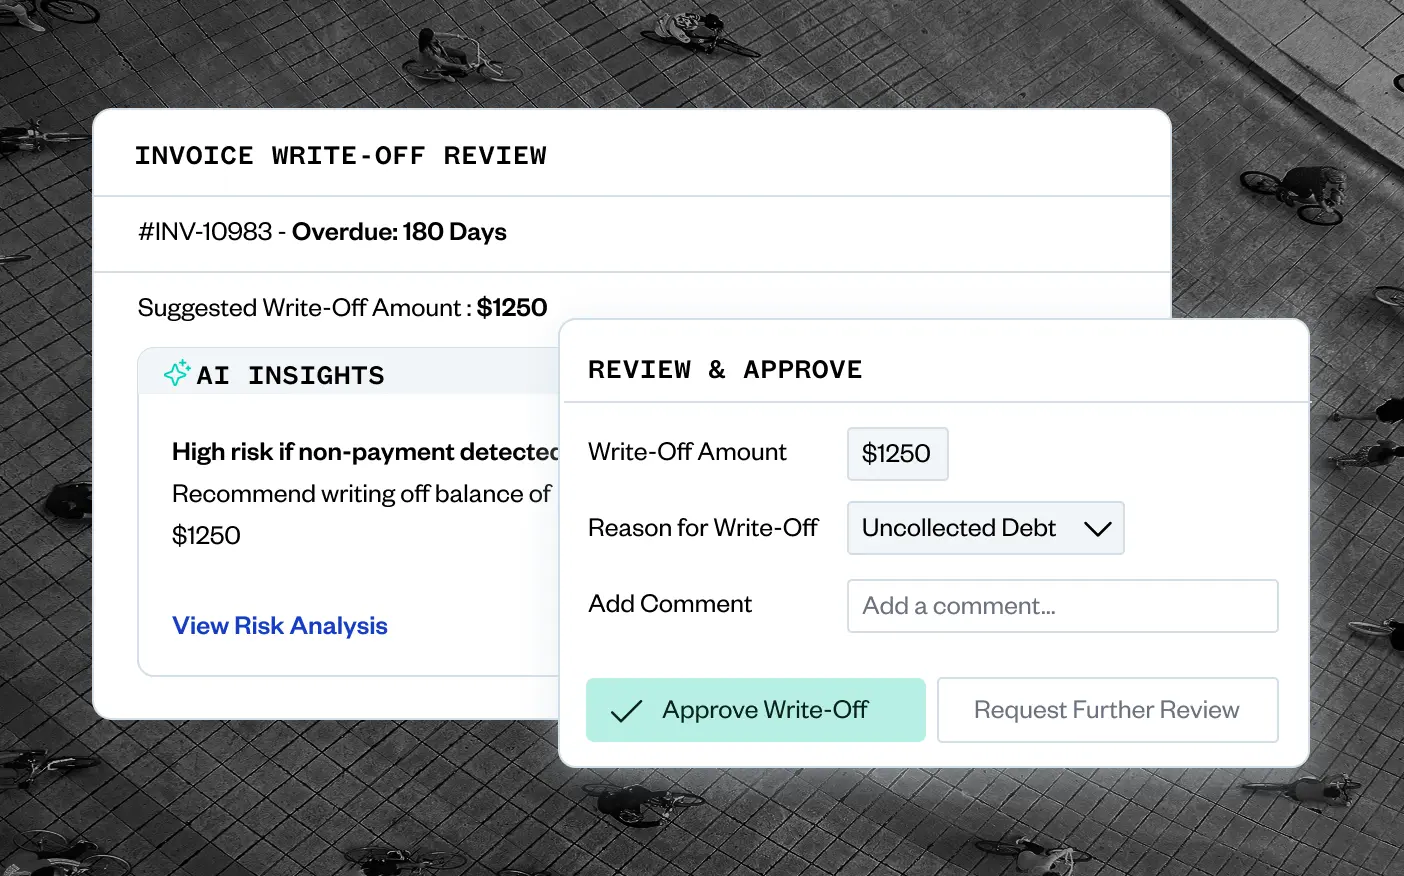Click the Write-Off Amount field label

[x=687, y=452]
